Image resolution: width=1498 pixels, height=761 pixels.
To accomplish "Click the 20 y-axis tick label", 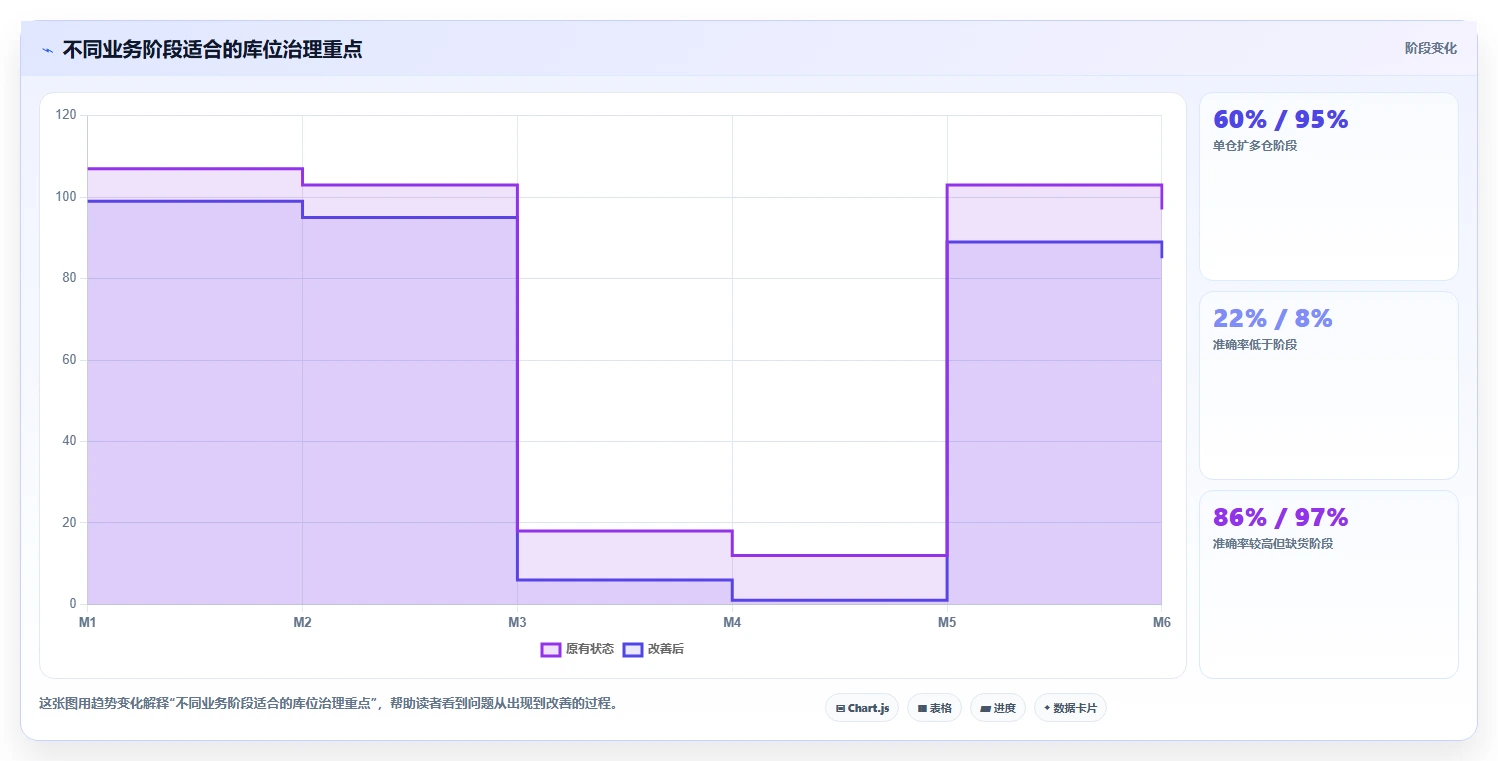I will click(70, 523).
